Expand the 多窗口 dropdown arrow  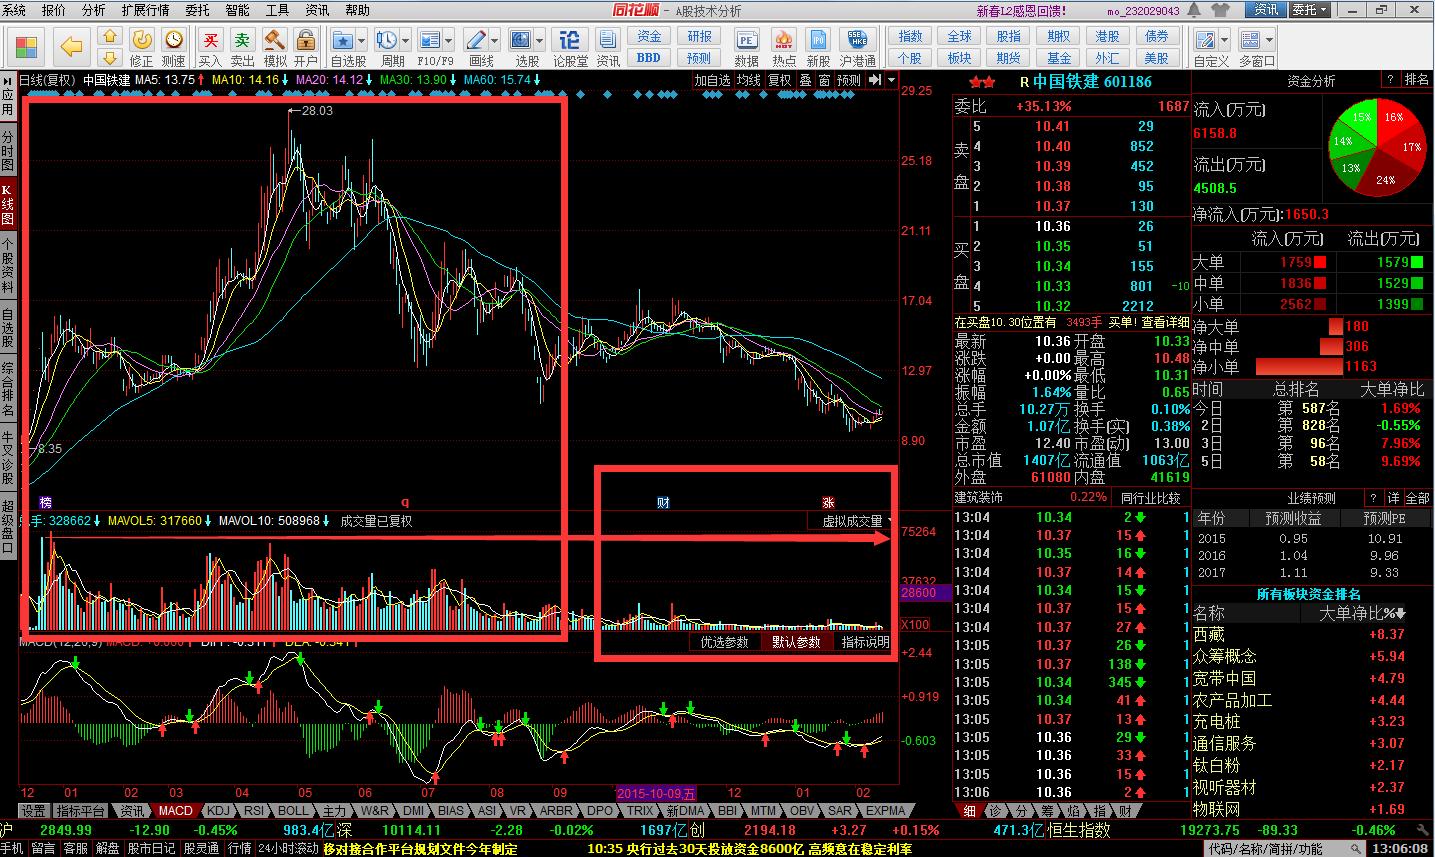(x=1270, y=40)
